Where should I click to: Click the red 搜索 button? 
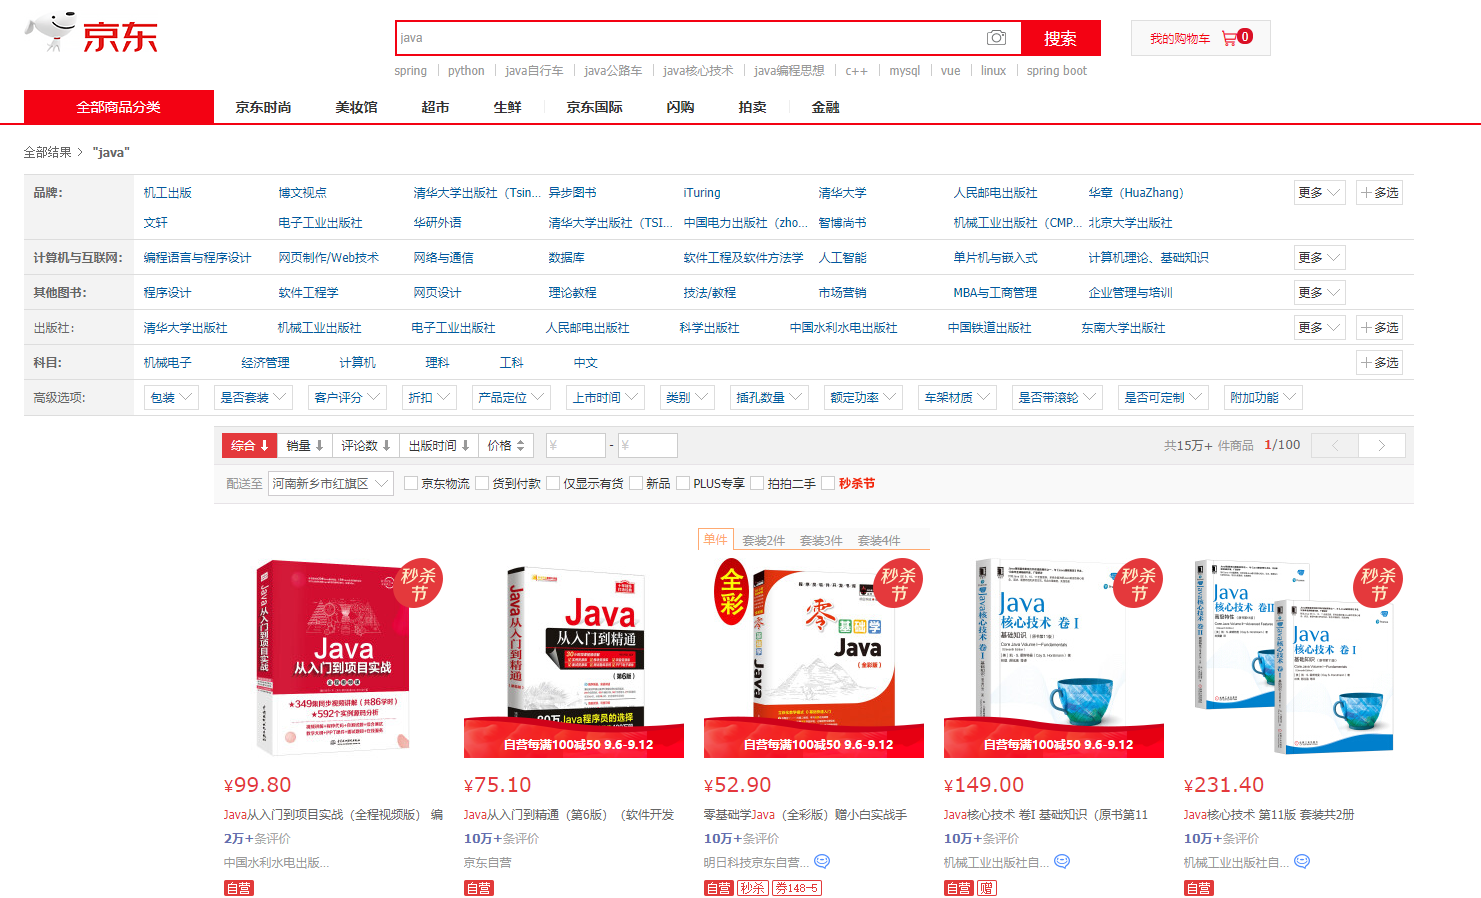click(1060, 38)
